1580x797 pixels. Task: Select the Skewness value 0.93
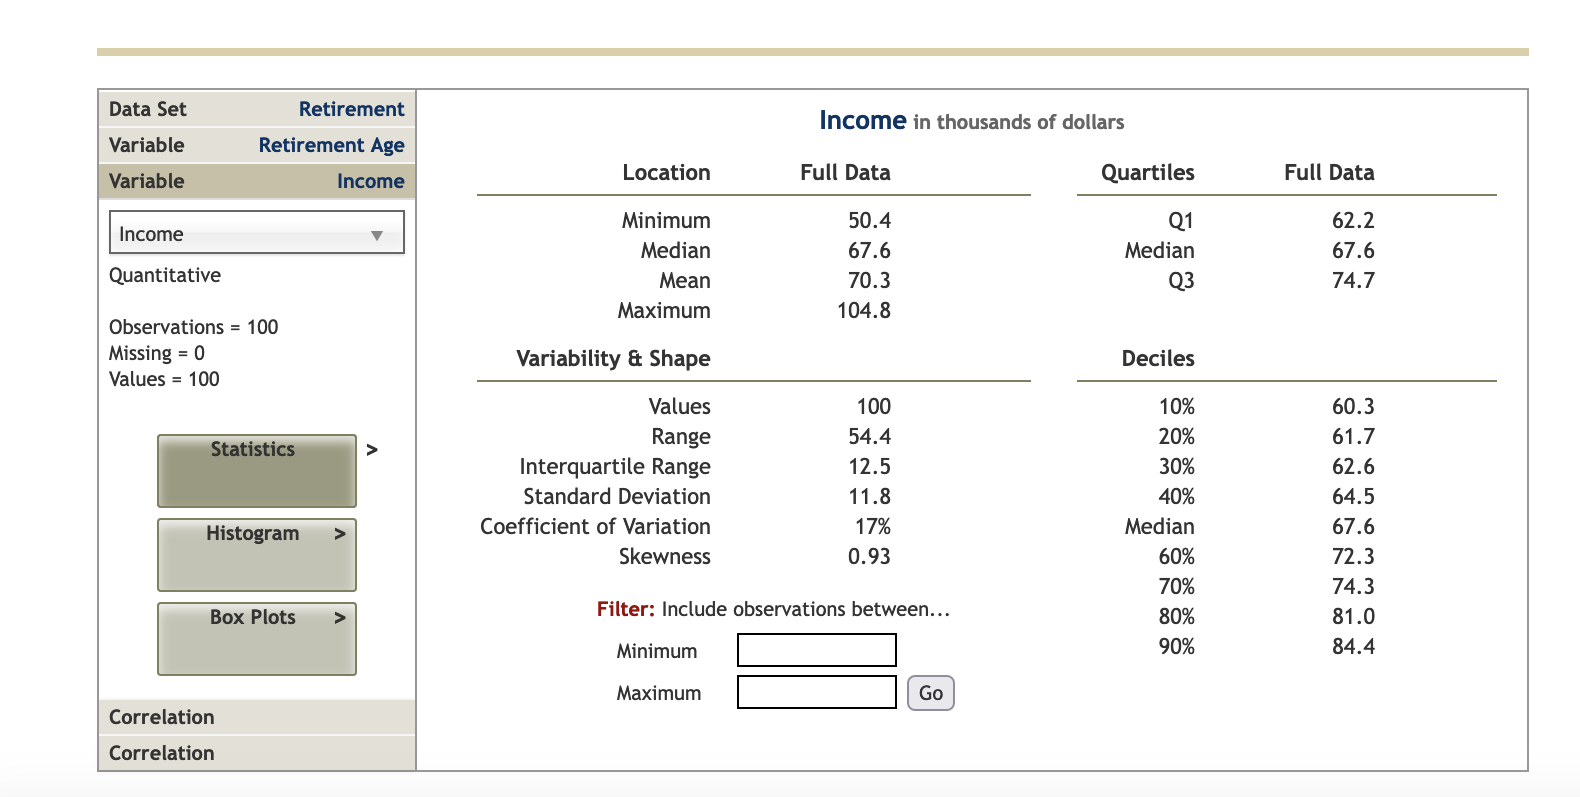[869, 556]
